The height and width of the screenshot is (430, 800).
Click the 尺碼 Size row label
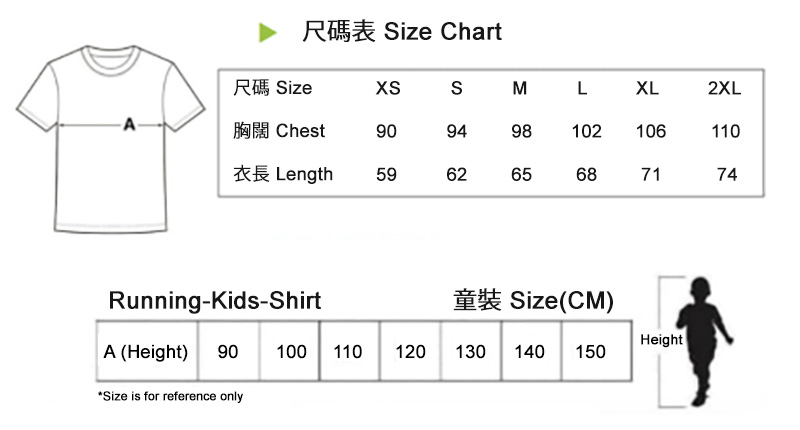click(272, 88)
